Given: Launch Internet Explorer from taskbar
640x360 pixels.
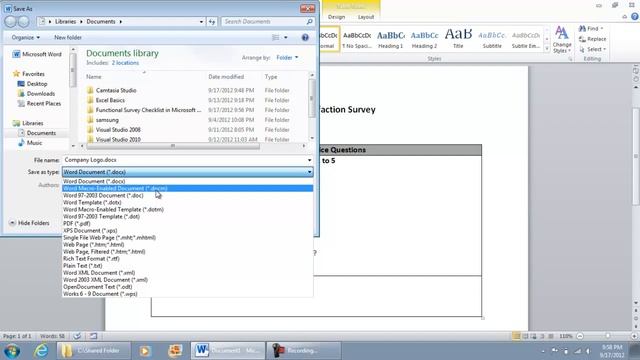Looking at the screenshot, I should pos(41,351).
